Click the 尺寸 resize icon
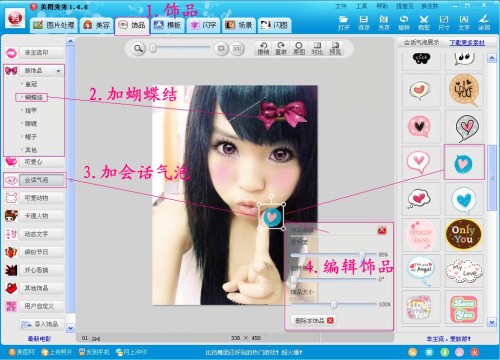The width and height of the screenshot is (500, 360). pos(444,23)
